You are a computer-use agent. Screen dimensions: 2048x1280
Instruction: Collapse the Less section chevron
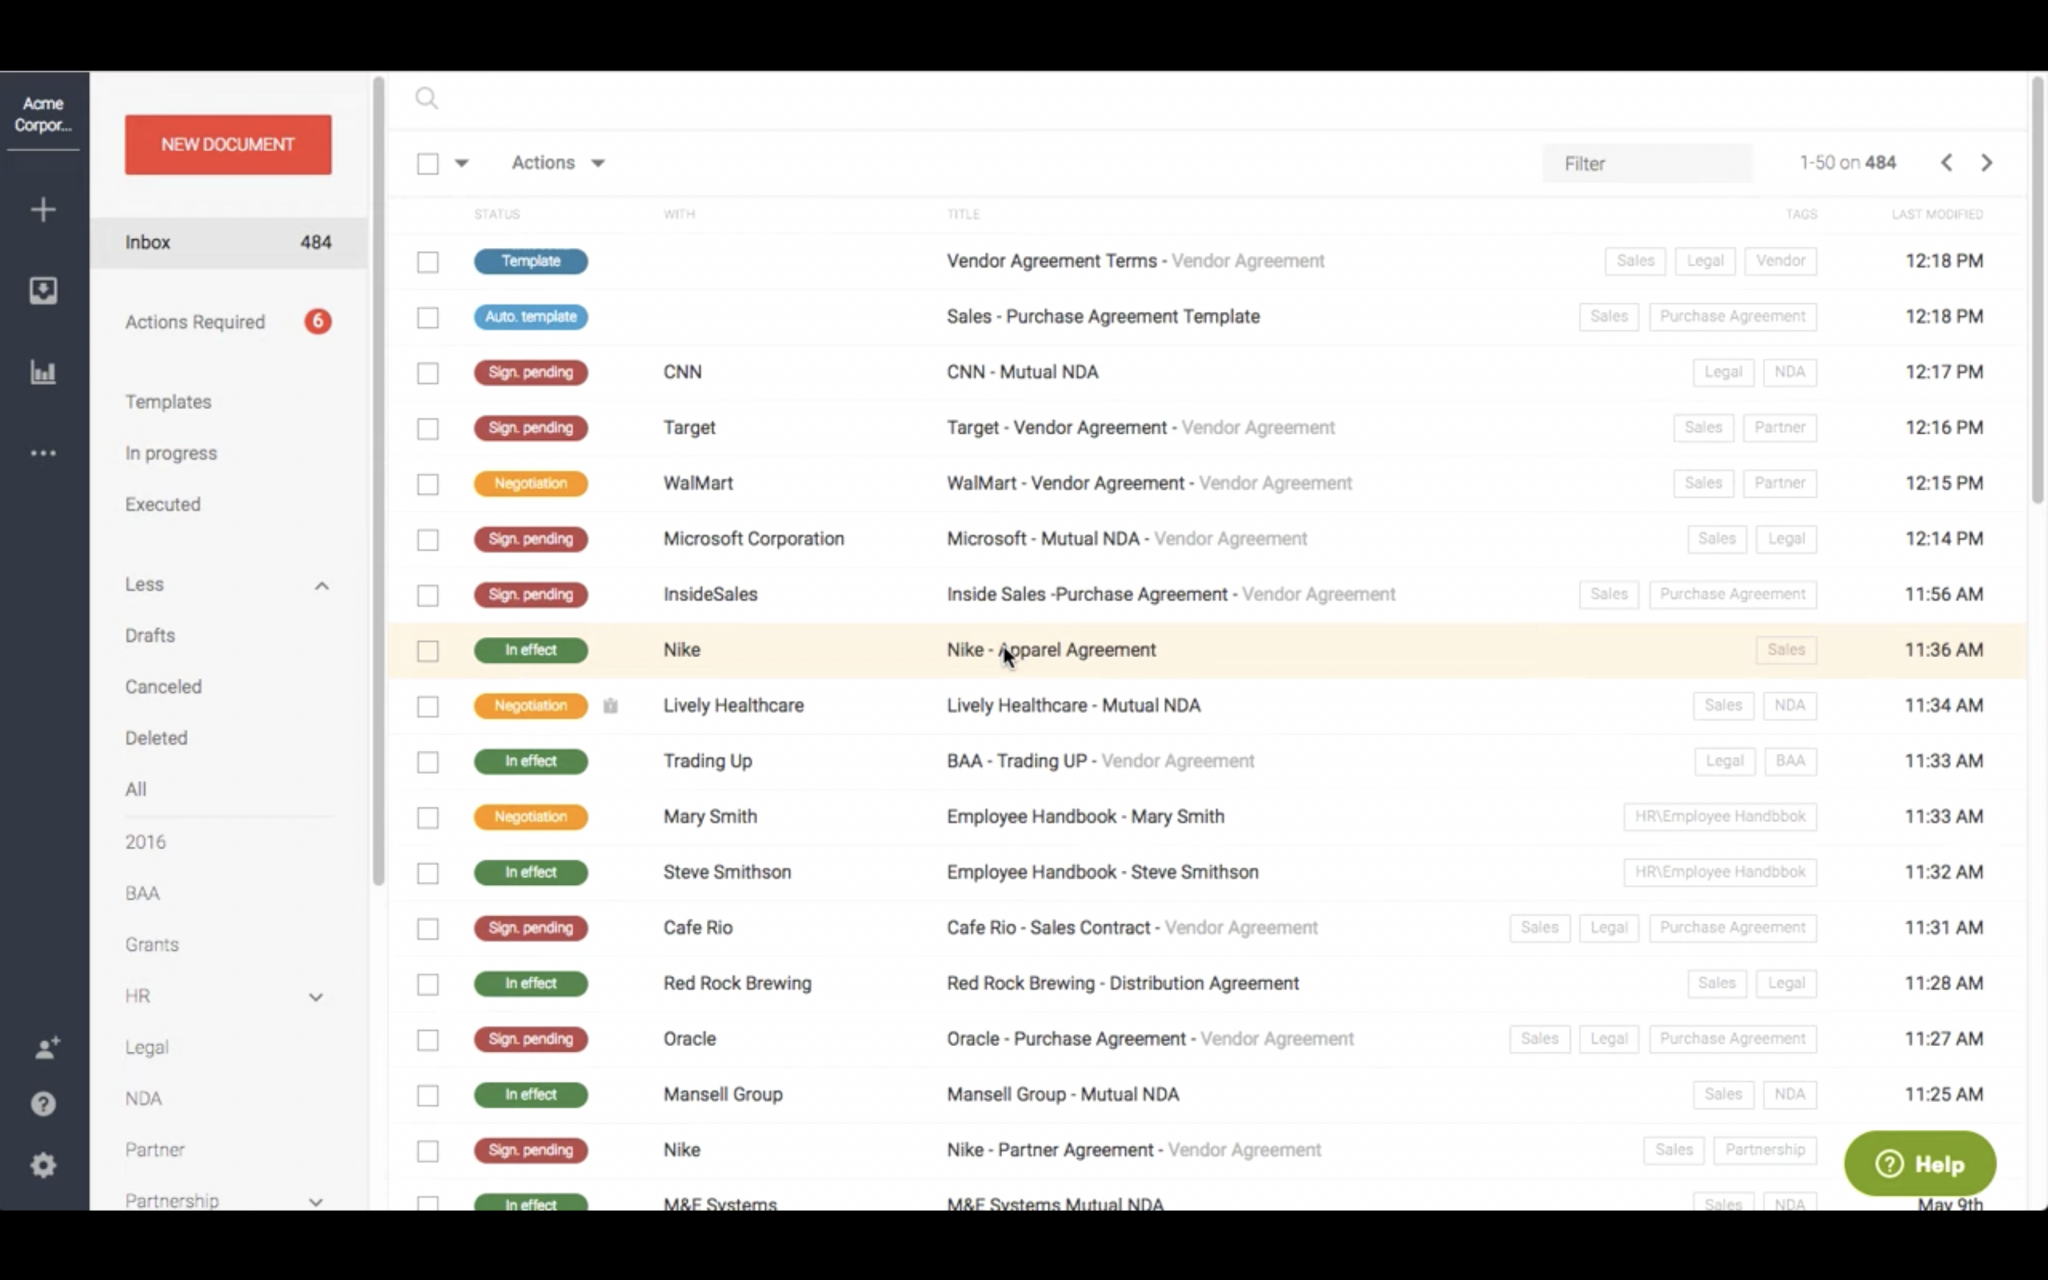[x=321, y=586]
